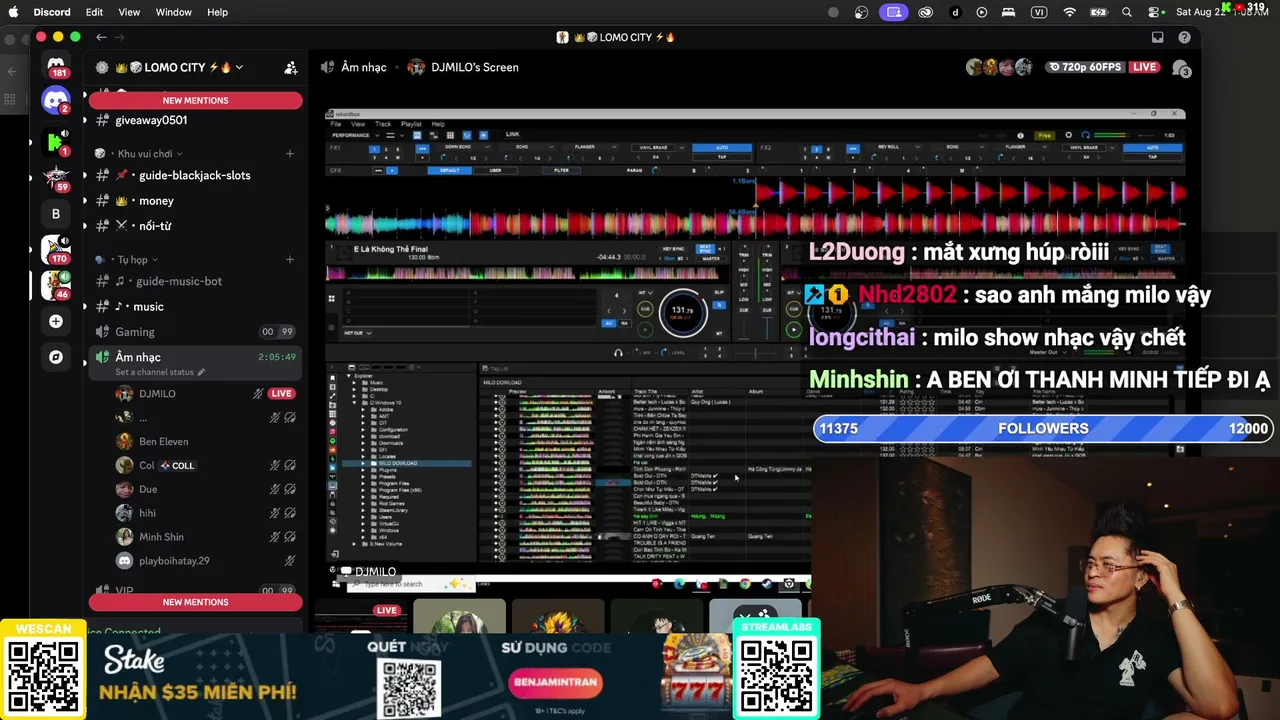
Task: Edit the Âm nhạc channel status pencil
Action: 201,372
